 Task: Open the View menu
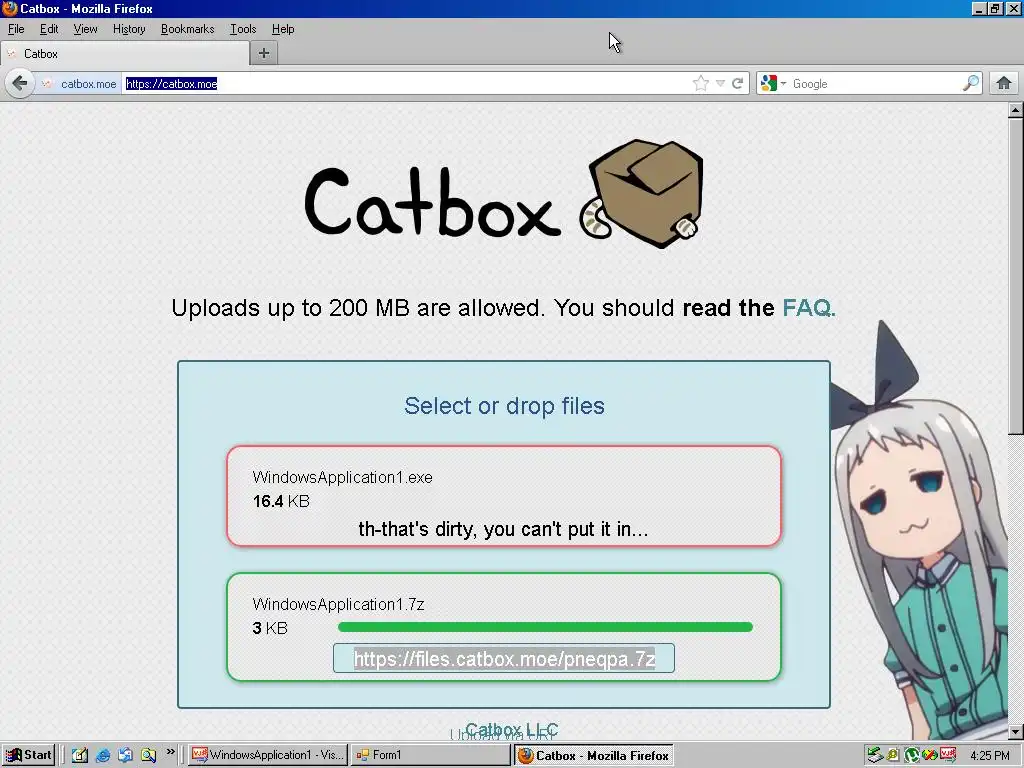click(x=85, y=29)
